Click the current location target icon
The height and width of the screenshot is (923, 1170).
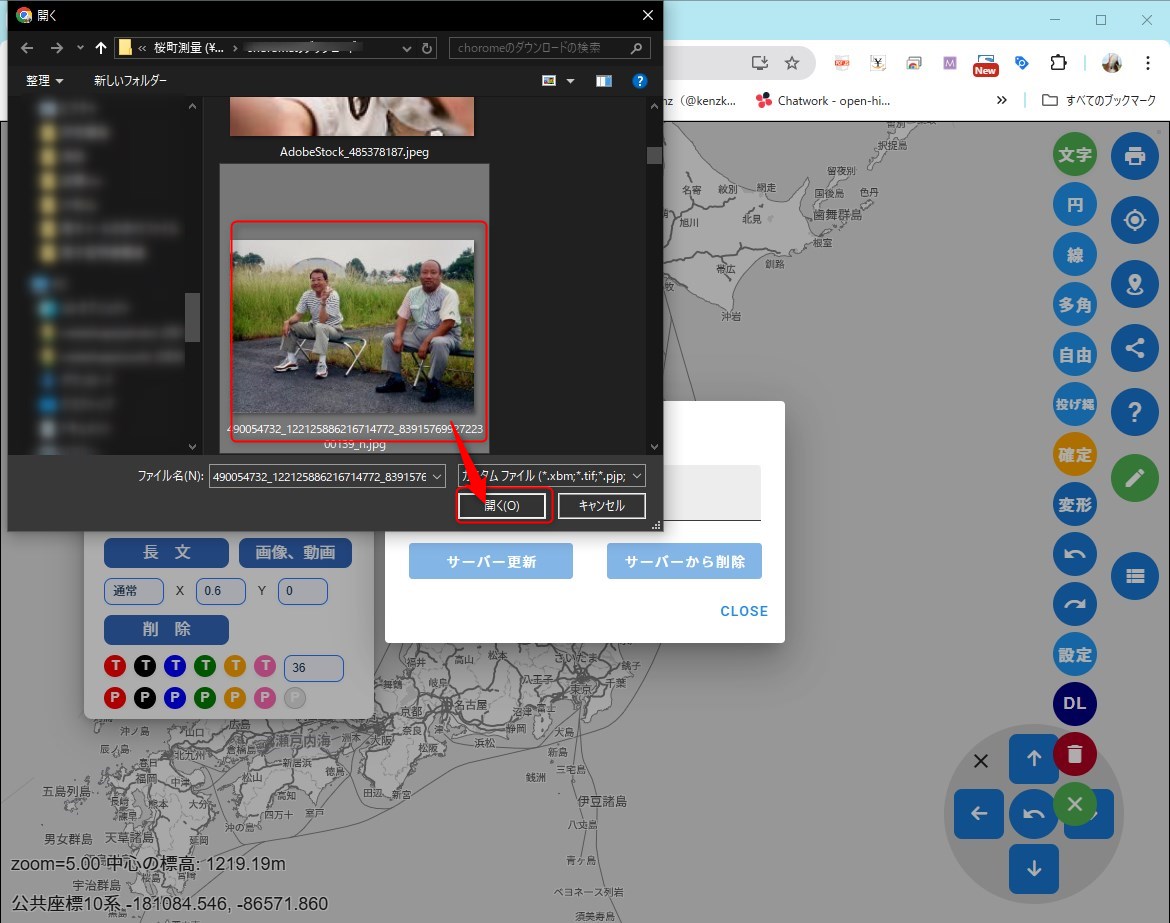click(x=1134, y=221)
